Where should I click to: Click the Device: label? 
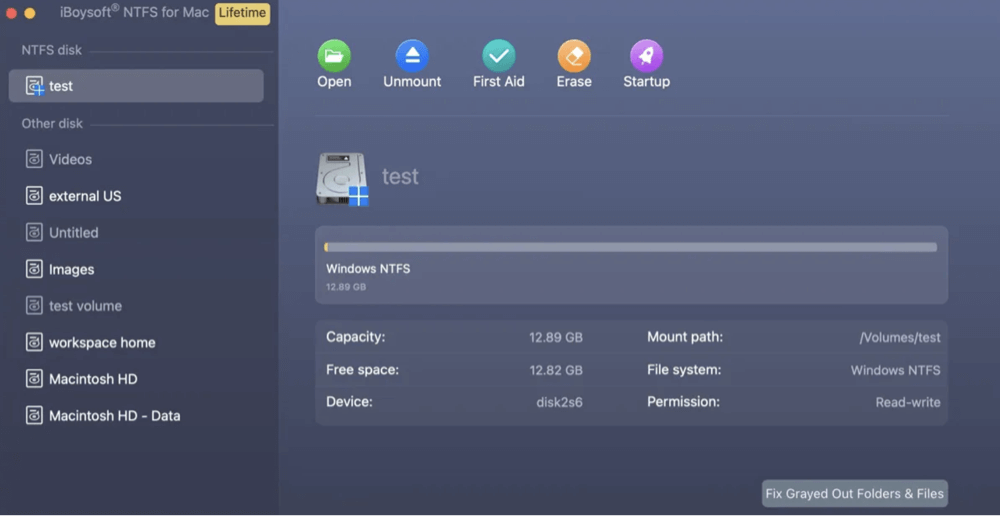click(349, 402)
